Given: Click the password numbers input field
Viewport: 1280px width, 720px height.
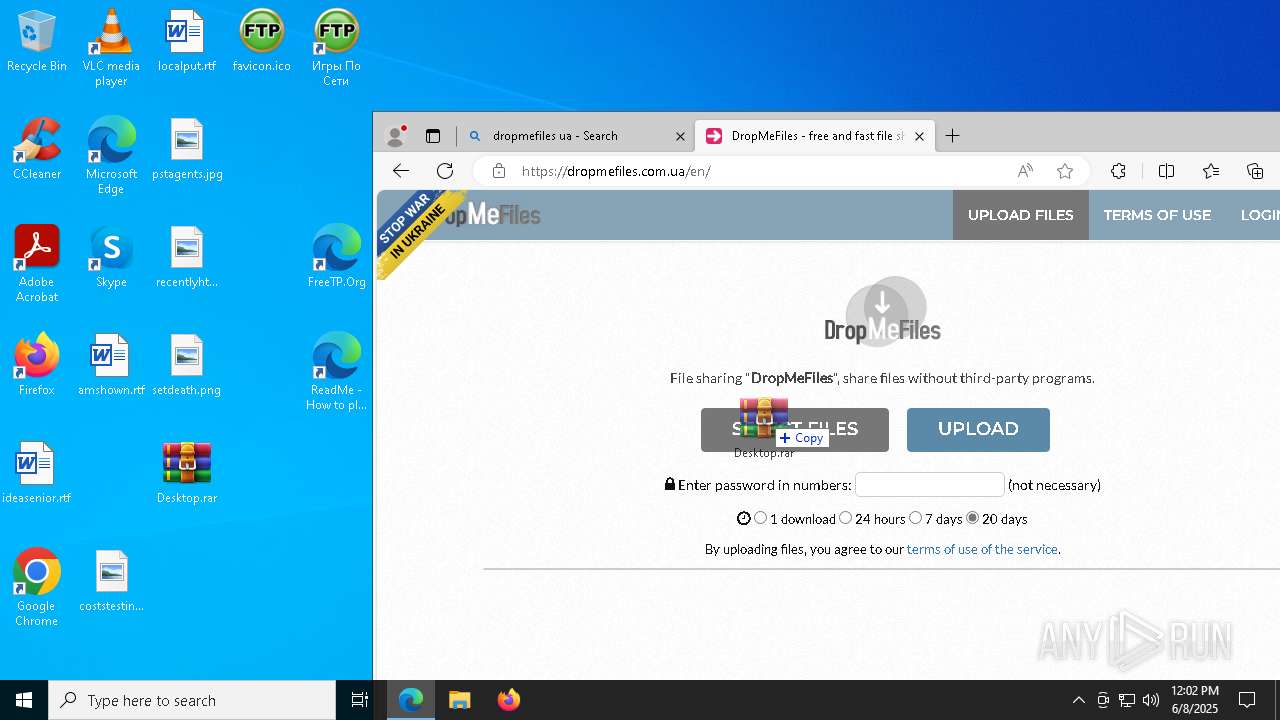Looking at the screenshot, I should coord(930,485).
